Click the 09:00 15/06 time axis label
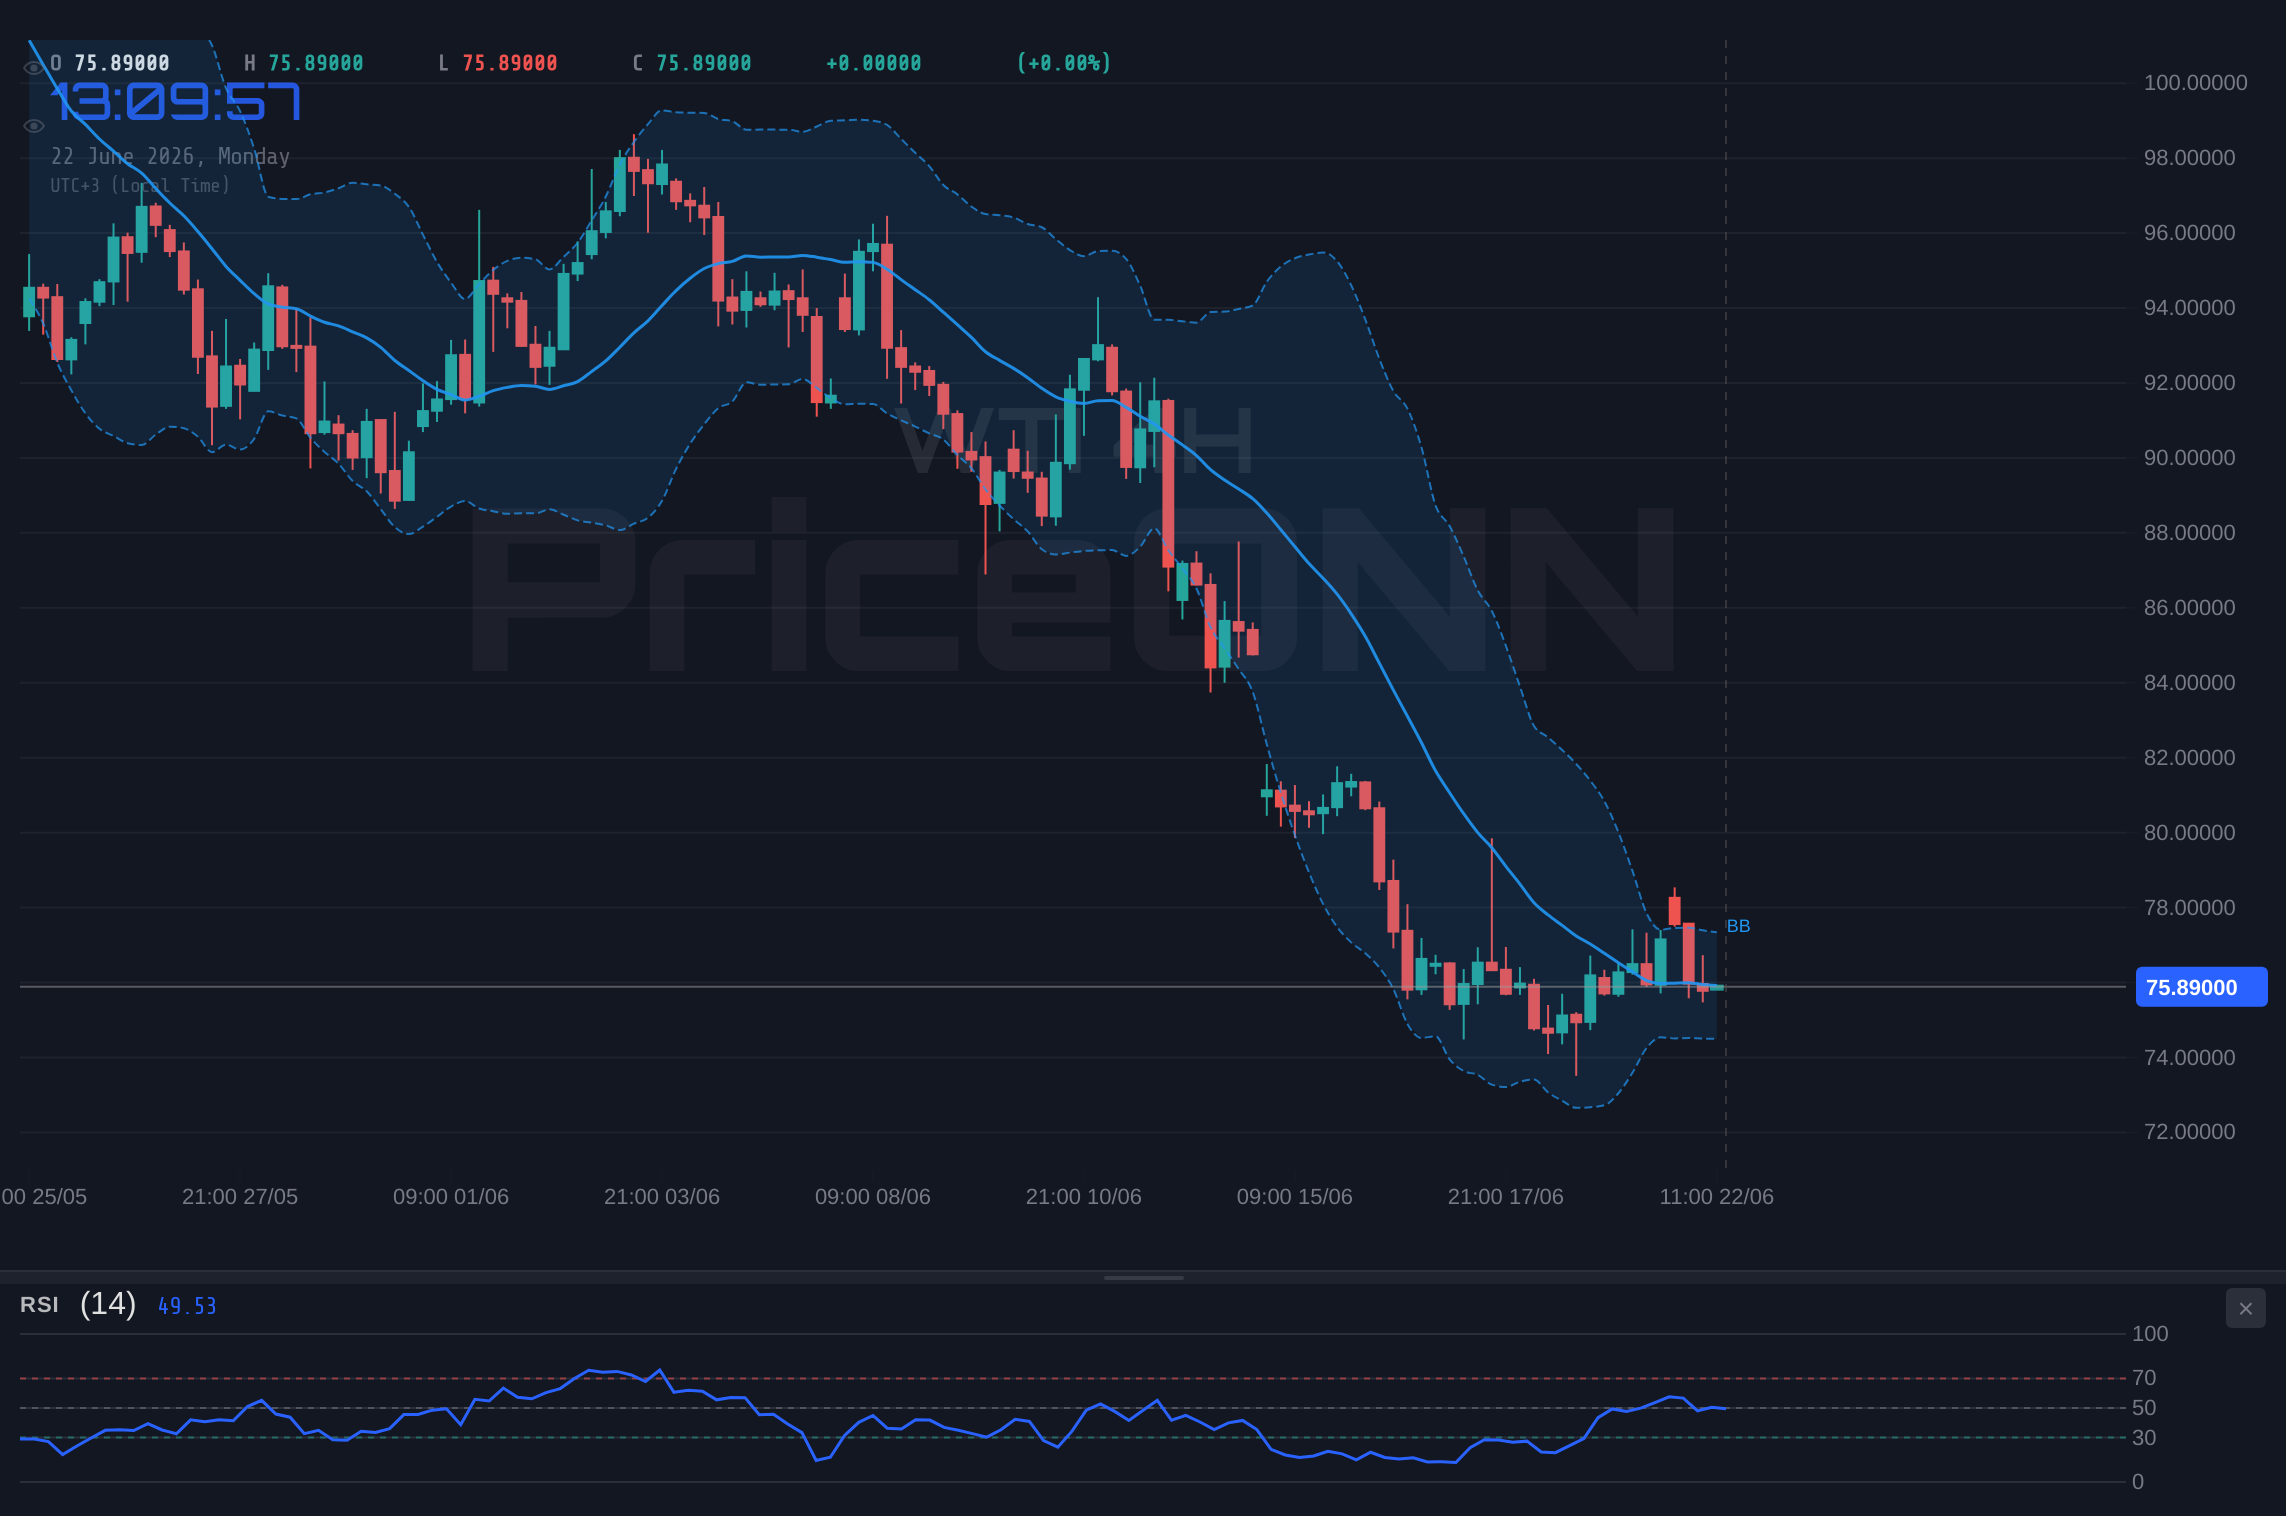Image resolution: width=2286 pixels, height=1516 pixels. coord(1295,1197)
